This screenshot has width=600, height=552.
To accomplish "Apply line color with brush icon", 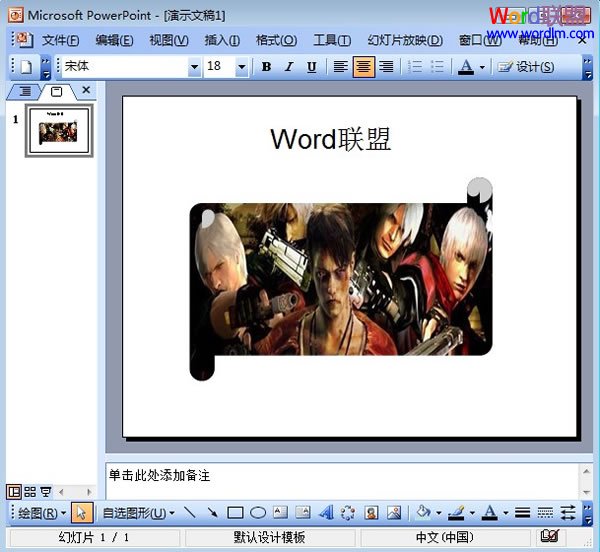I will coord(457,513).
